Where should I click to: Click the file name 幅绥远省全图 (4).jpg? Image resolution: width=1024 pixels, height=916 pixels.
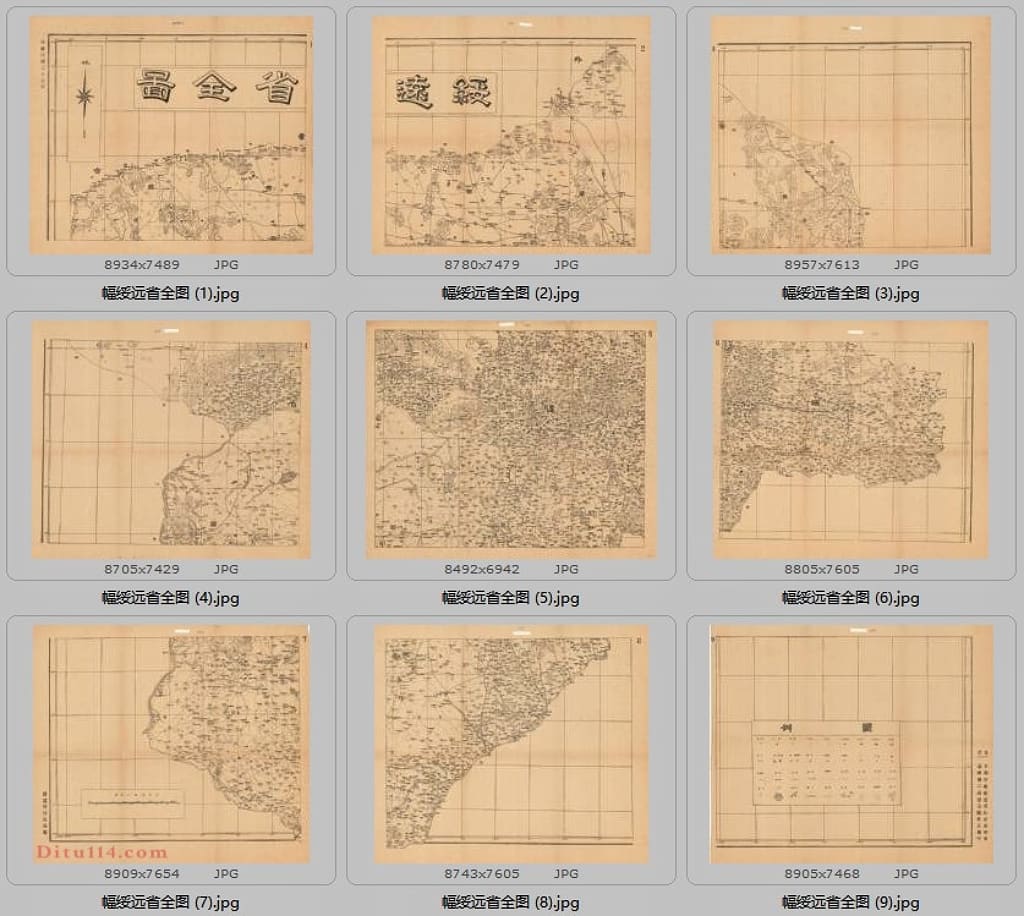point(170,598)
